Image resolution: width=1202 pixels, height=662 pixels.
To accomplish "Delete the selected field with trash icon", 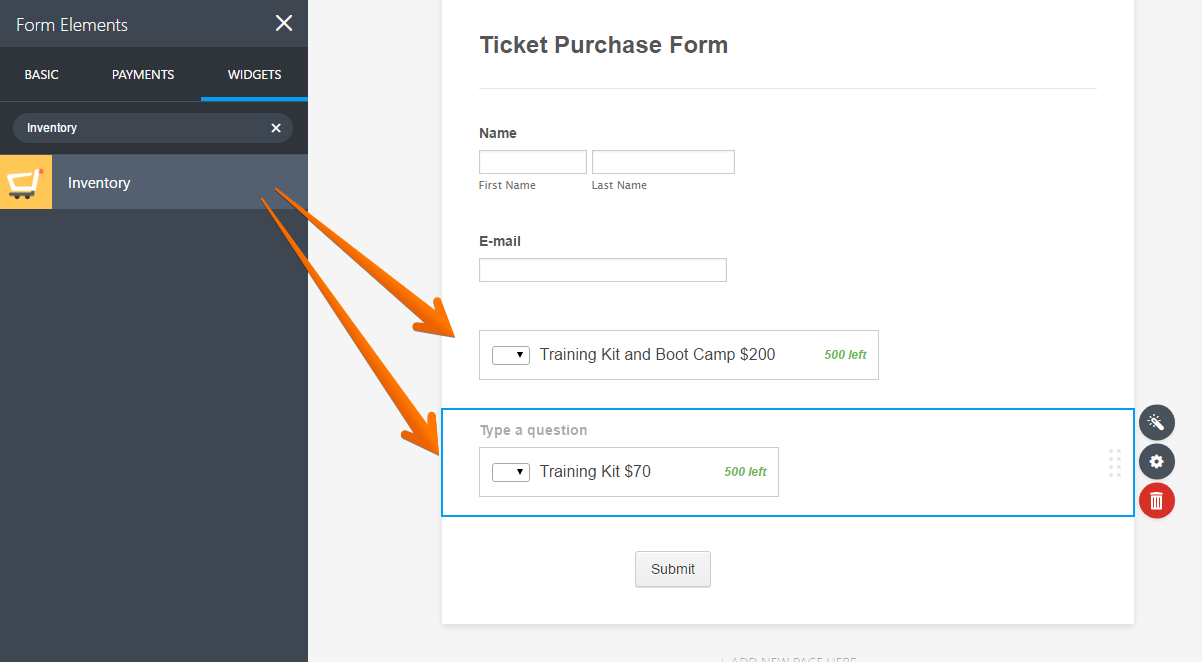I will coord(1156,500).
